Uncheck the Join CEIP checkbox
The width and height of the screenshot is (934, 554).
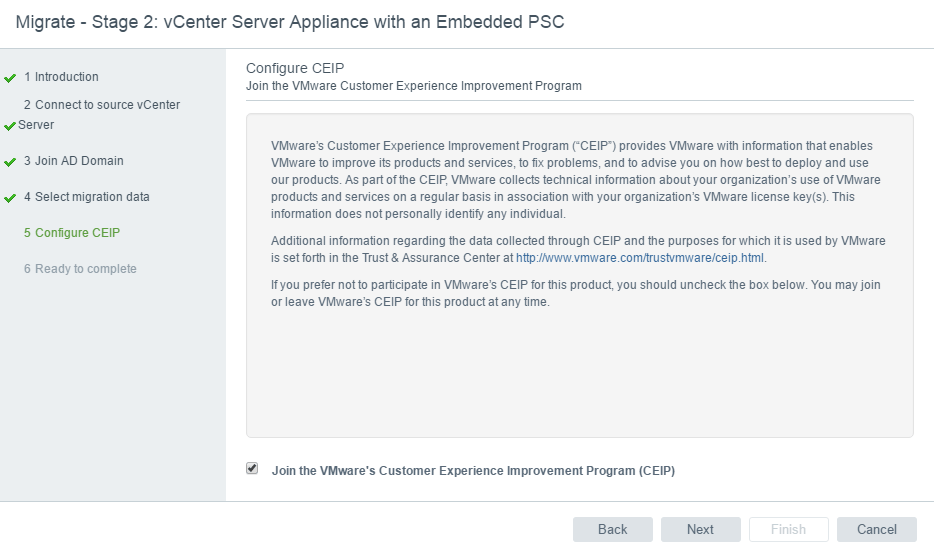pyautogui.click(x=252, y=468)
